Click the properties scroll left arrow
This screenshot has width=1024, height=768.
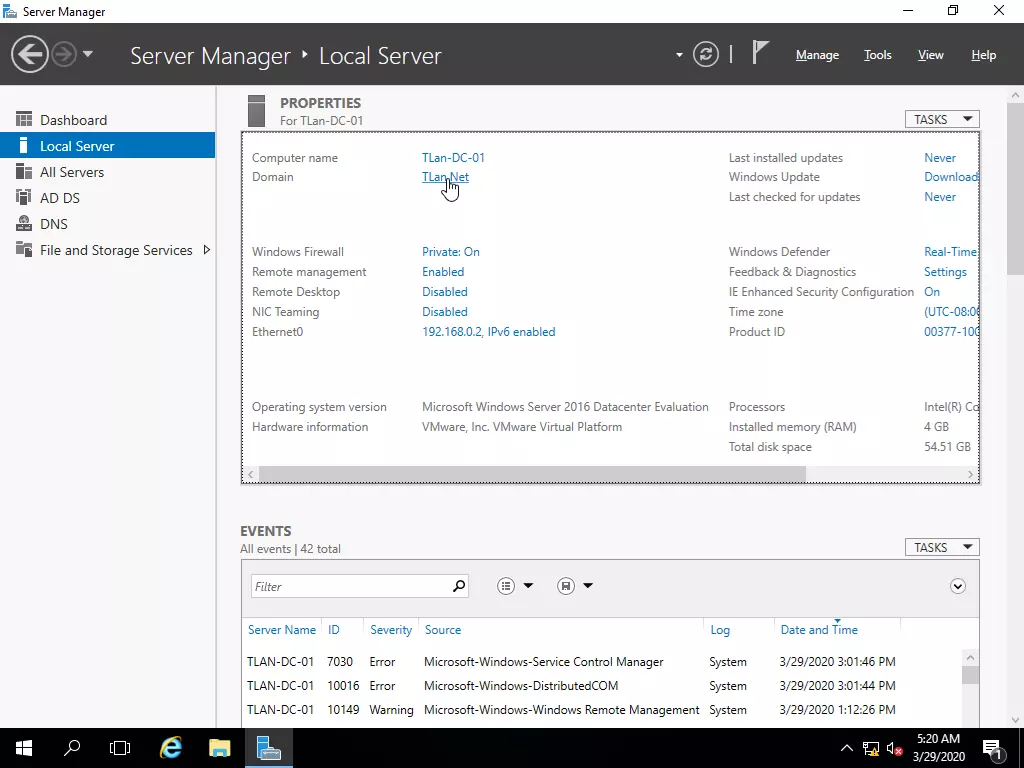(251, 474)
